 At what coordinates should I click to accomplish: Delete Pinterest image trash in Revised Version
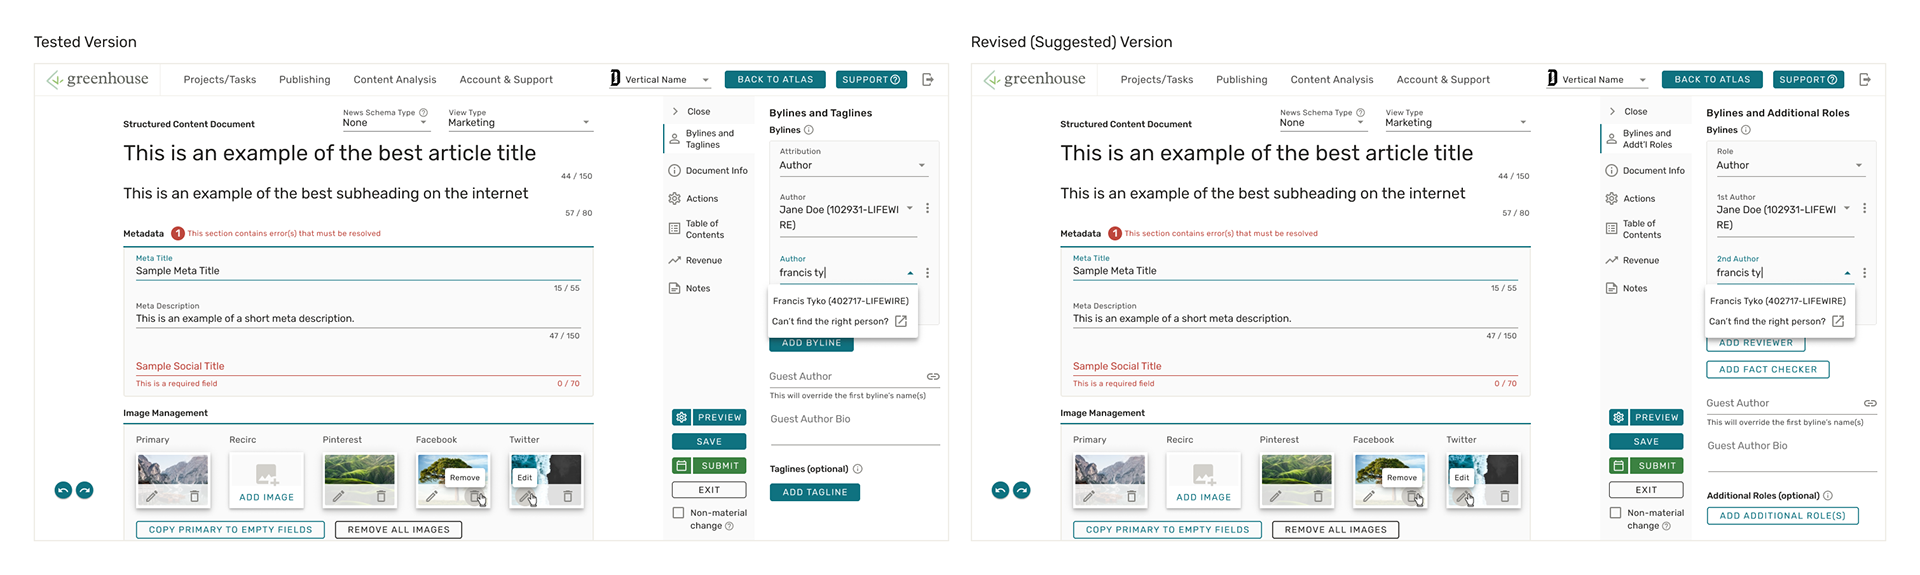tap(1318, 496)
